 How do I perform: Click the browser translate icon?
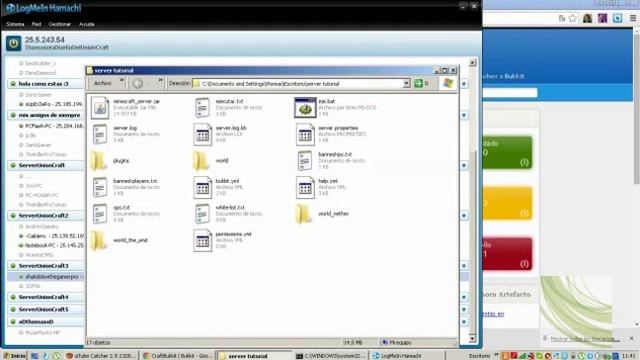pos(562,18)
